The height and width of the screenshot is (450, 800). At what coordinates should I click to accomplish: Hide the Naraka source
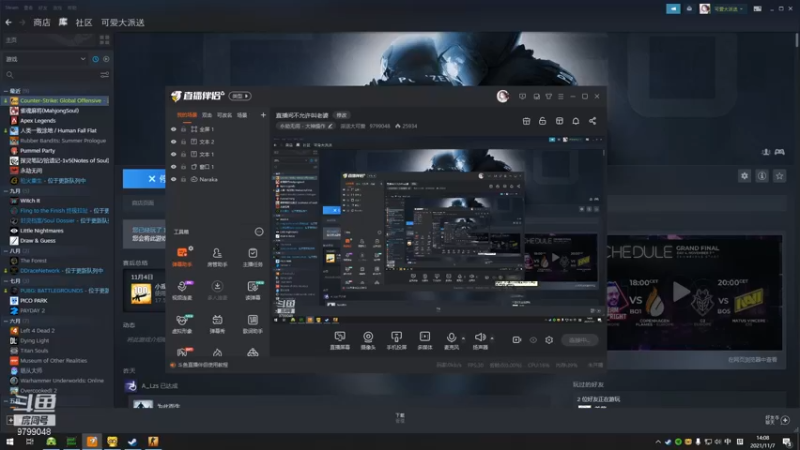(x=173, y=180)
